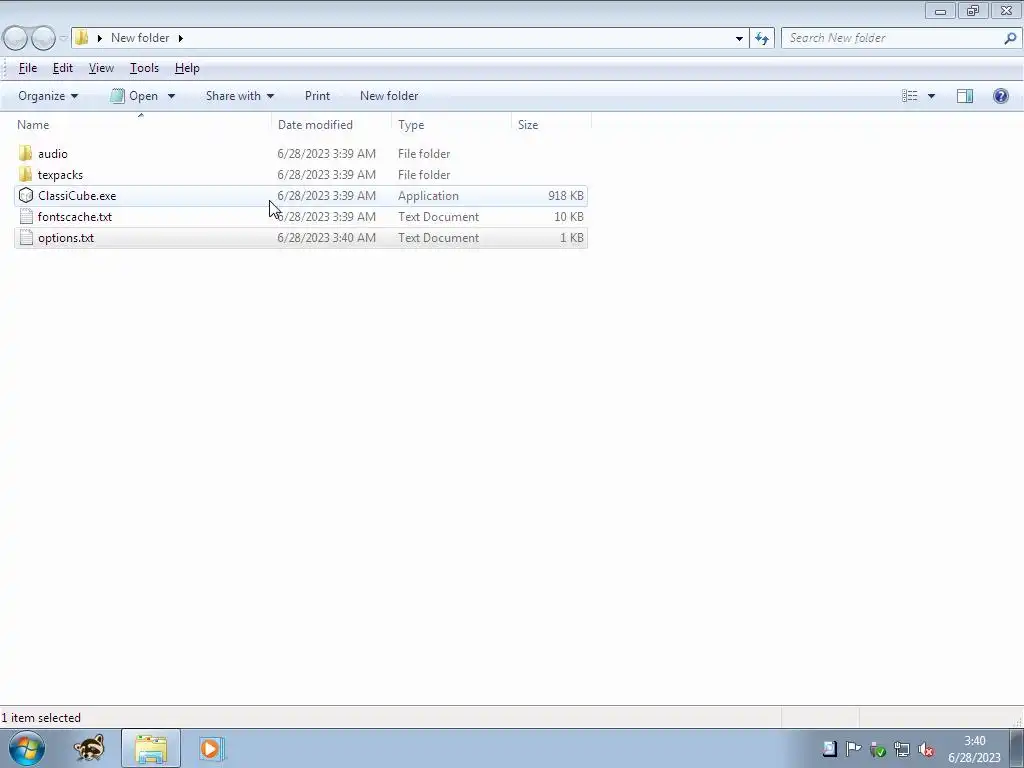Sort by the Date modified column header

(x=332, y=125)
